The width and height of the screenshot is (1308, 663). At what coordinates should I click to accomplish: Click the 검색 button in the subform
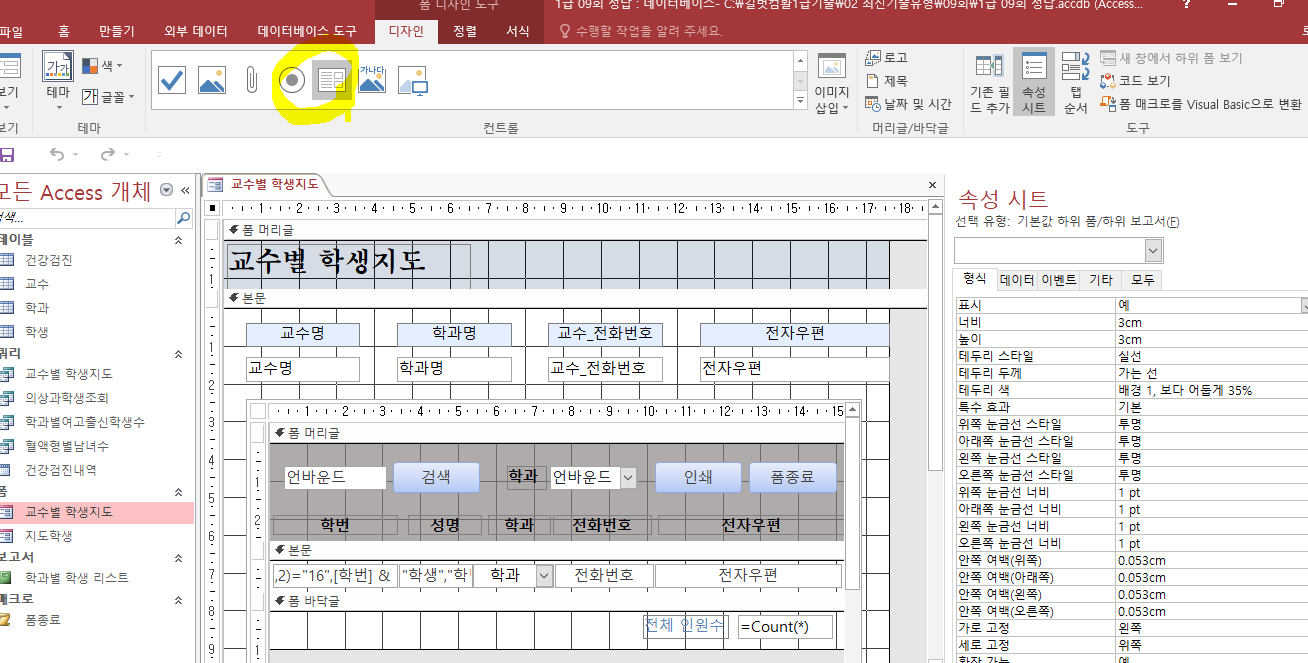pyautogui.click(x=436, y=477)
